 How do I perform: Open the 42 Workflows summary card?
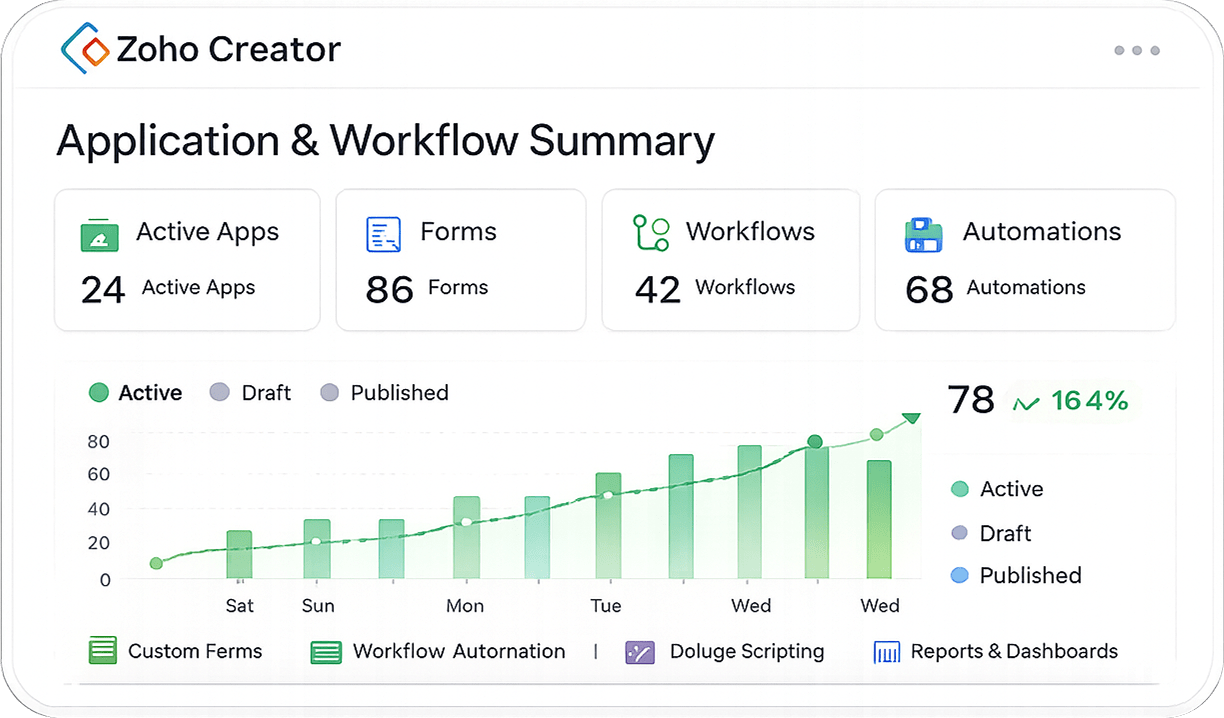coord(730,260)
